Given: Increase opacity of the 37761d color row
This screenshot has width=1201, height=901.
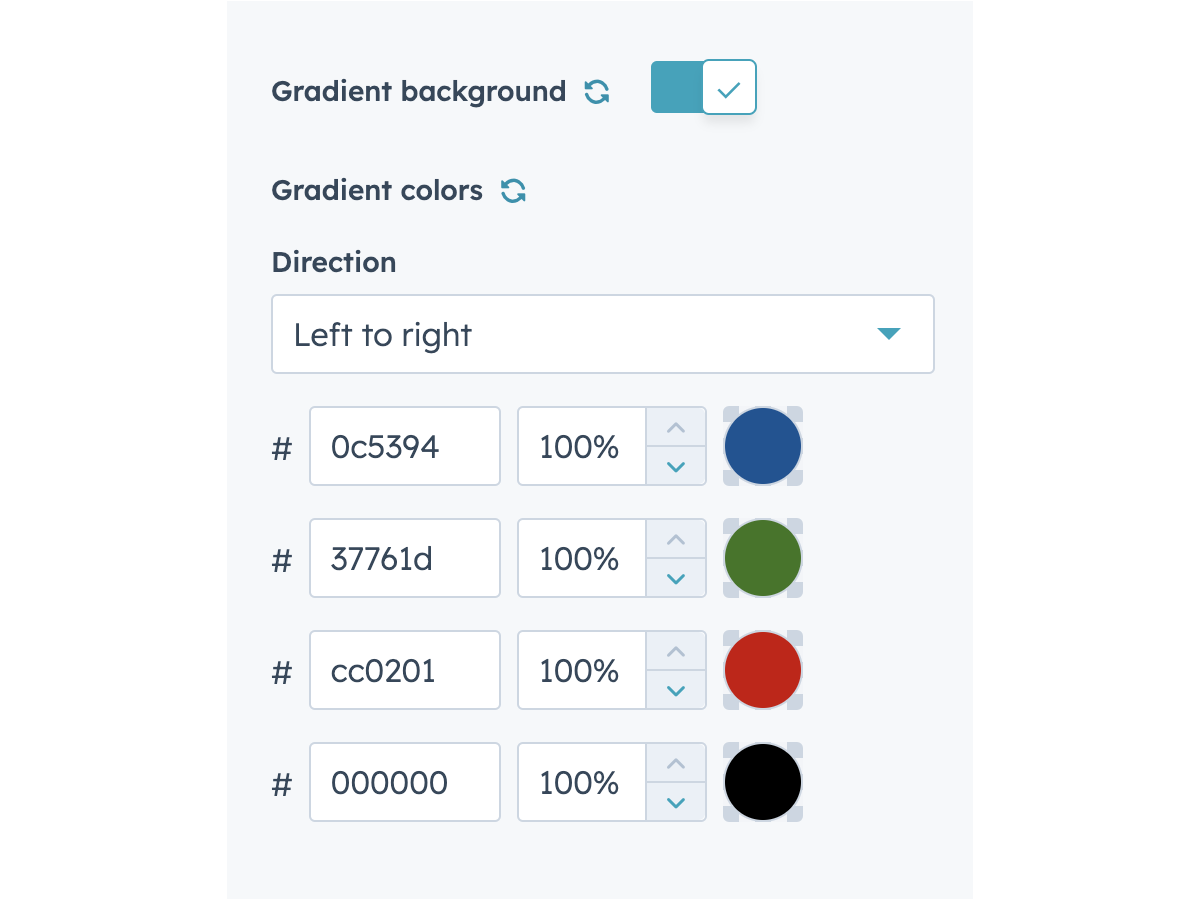Looking at the screenshot, I should (x=676, y=539).
